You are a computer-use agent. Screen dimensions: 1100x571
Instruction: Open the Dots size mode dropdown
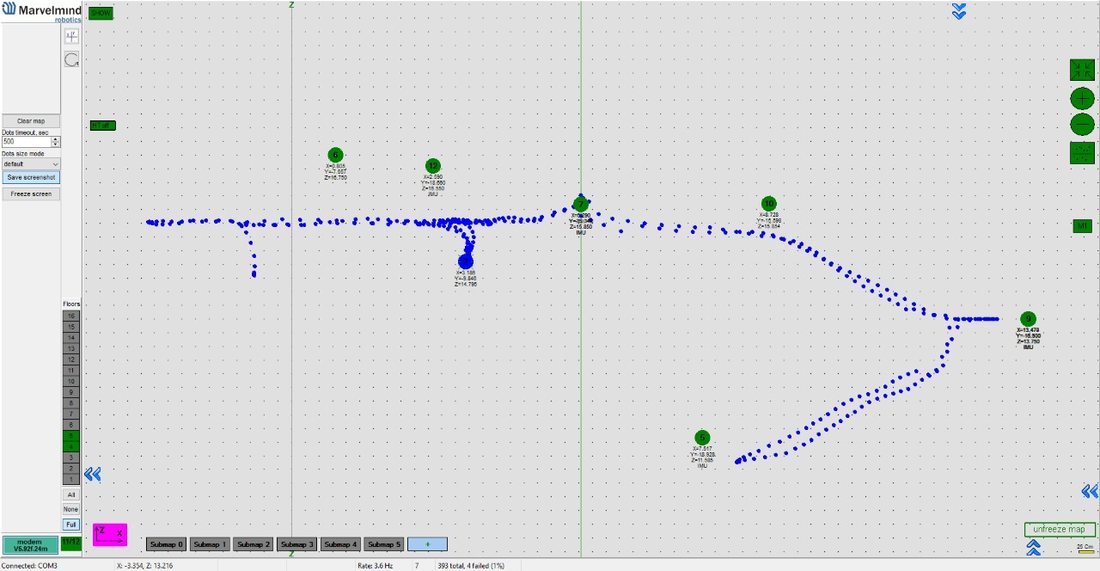tap(31, 164)
